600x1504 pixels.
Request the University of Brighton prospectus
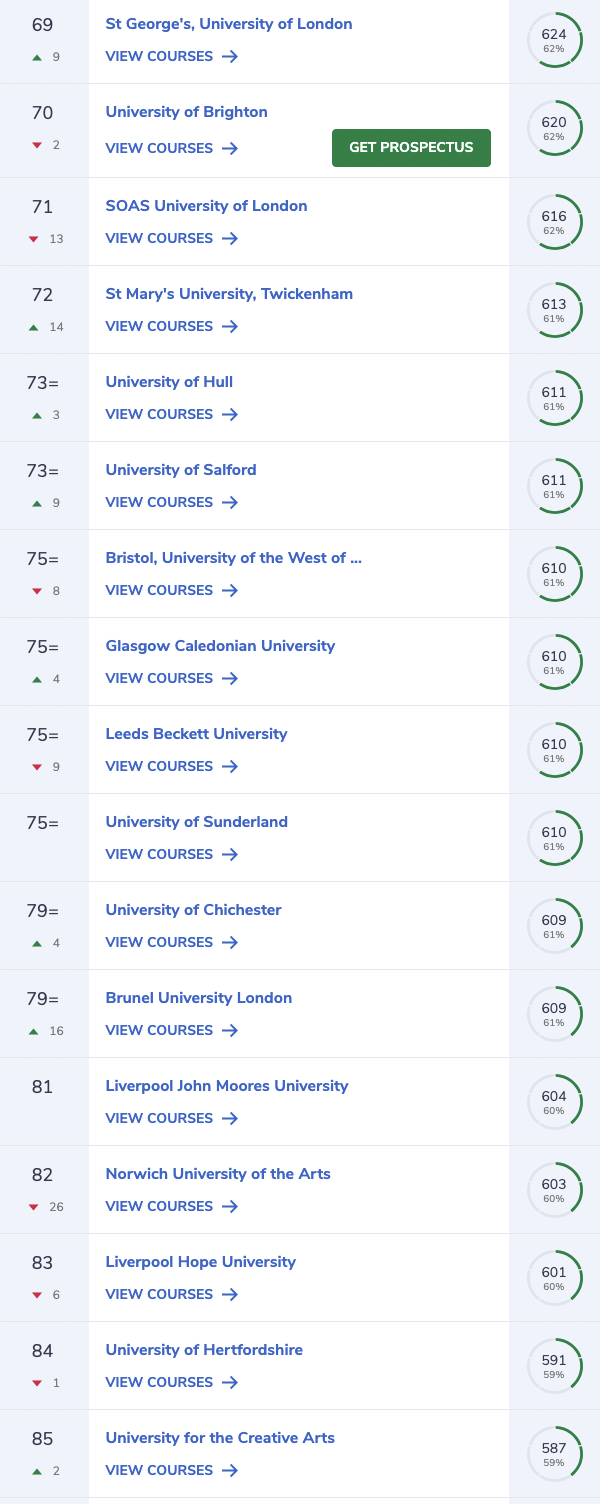pos(411,148)
